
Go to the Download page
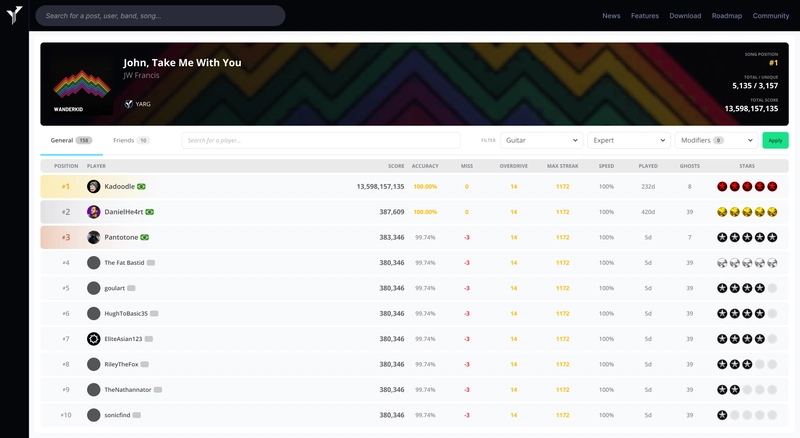point(685,16)
